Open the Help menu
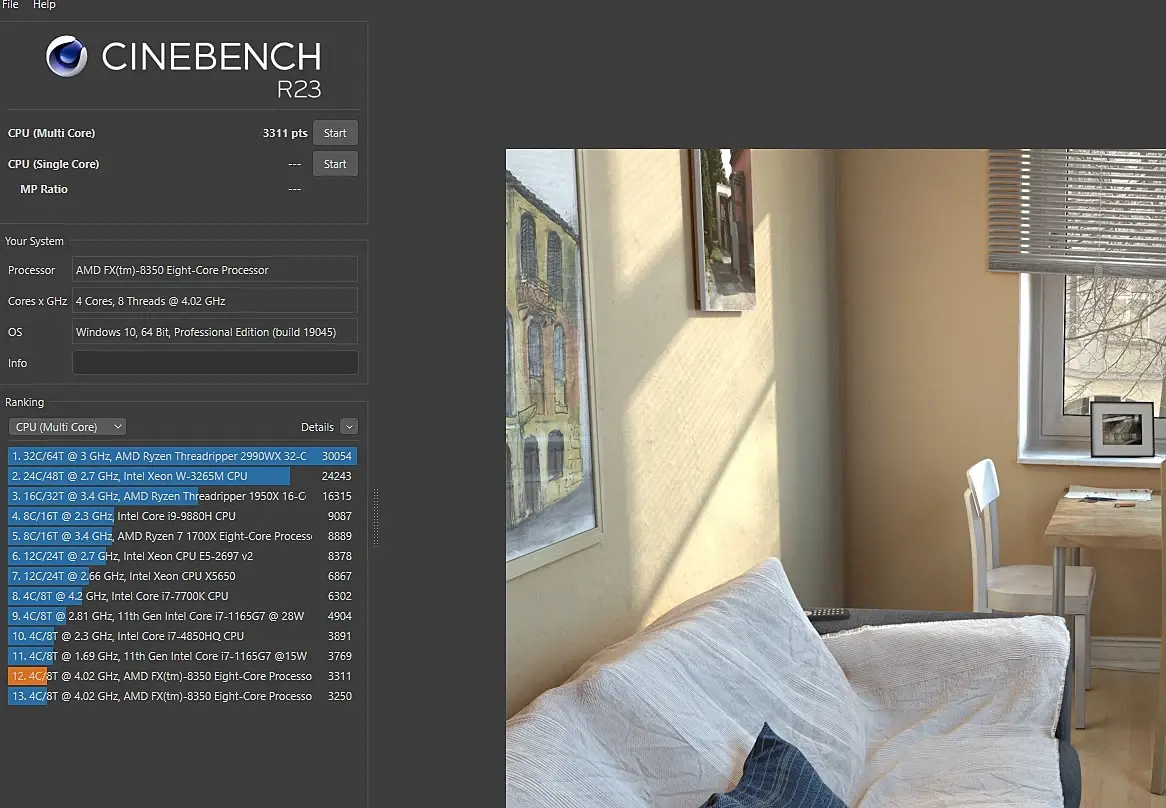This screenshot has width=1166, height=808. pos(44,4)
